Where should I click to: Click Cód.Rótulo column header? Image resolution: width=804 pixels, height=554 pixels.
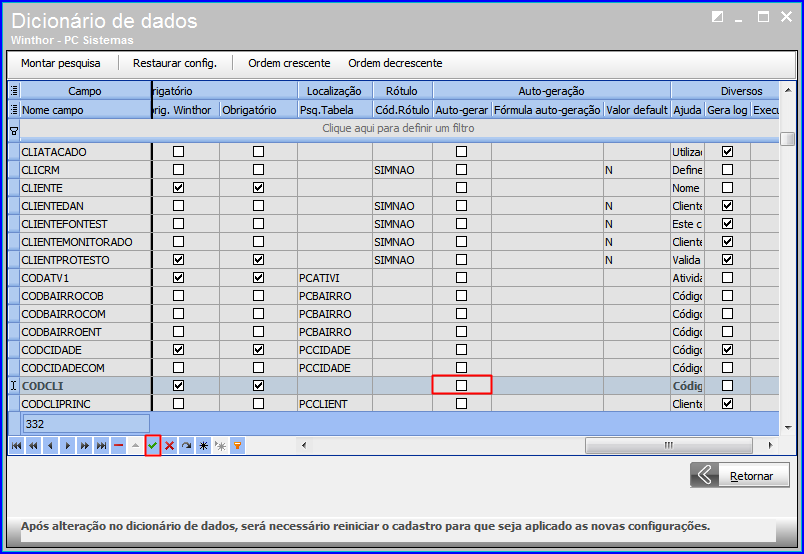pyautogui.click(x=403, y=110)
